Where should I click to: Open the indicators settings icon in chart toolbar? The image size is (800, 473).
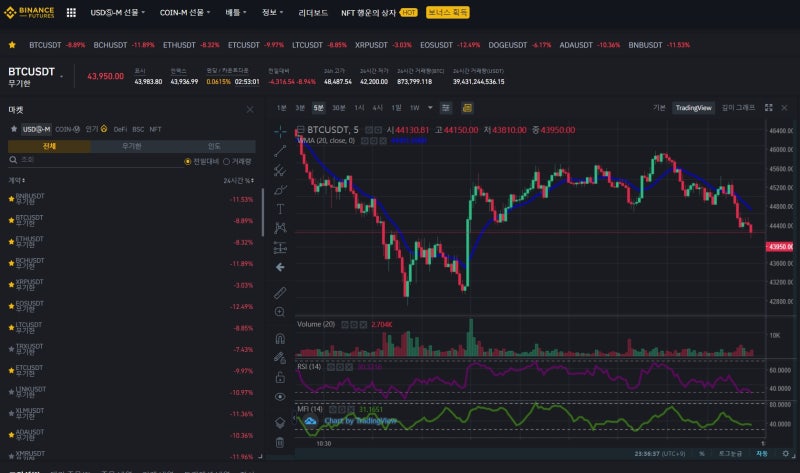click(446, 108)
